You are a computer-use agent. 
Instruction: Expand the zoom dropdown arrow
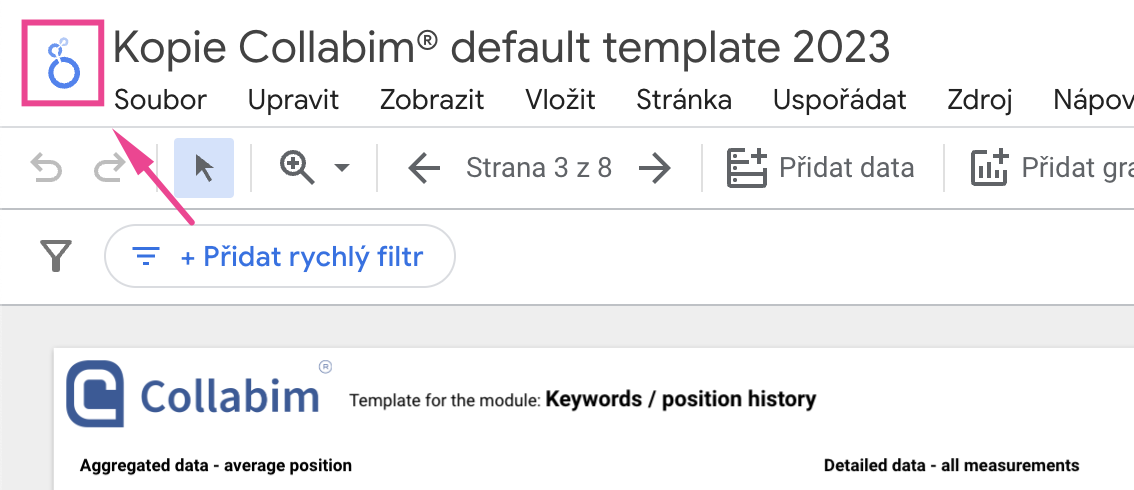(341, 168)
